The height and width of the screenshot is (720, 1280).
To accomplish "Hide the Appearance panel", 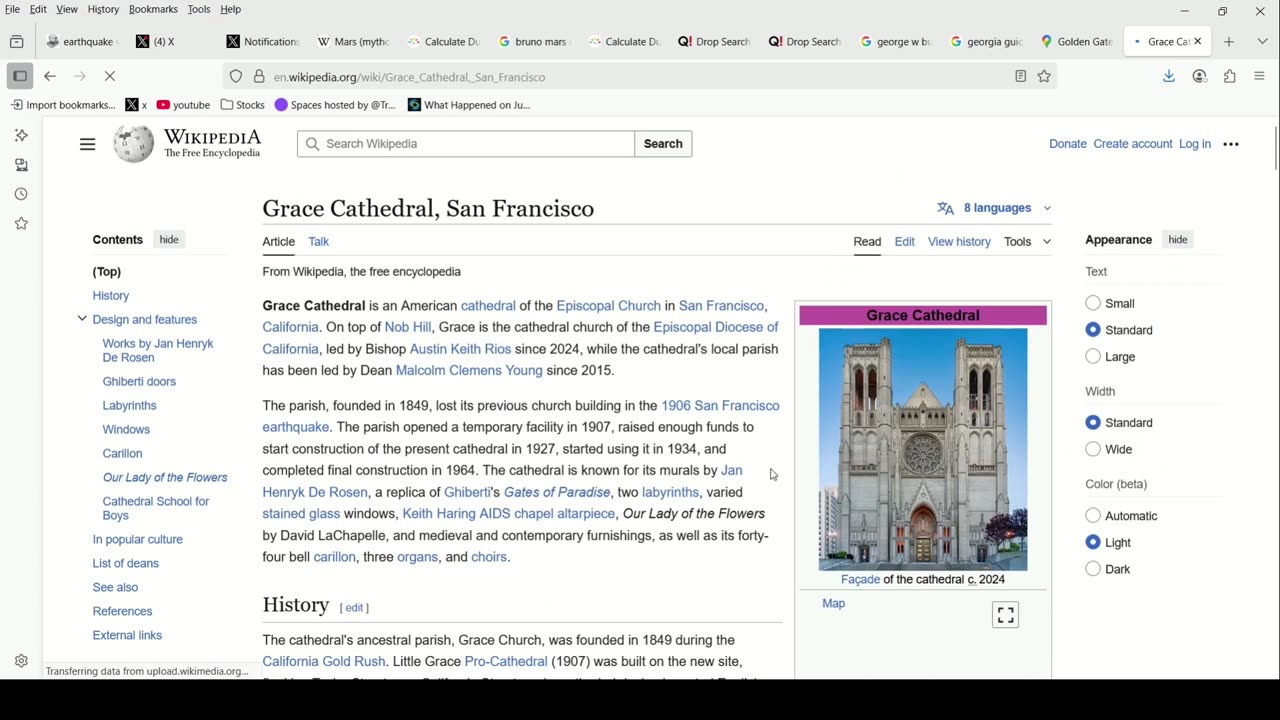I will [1178, 240].
